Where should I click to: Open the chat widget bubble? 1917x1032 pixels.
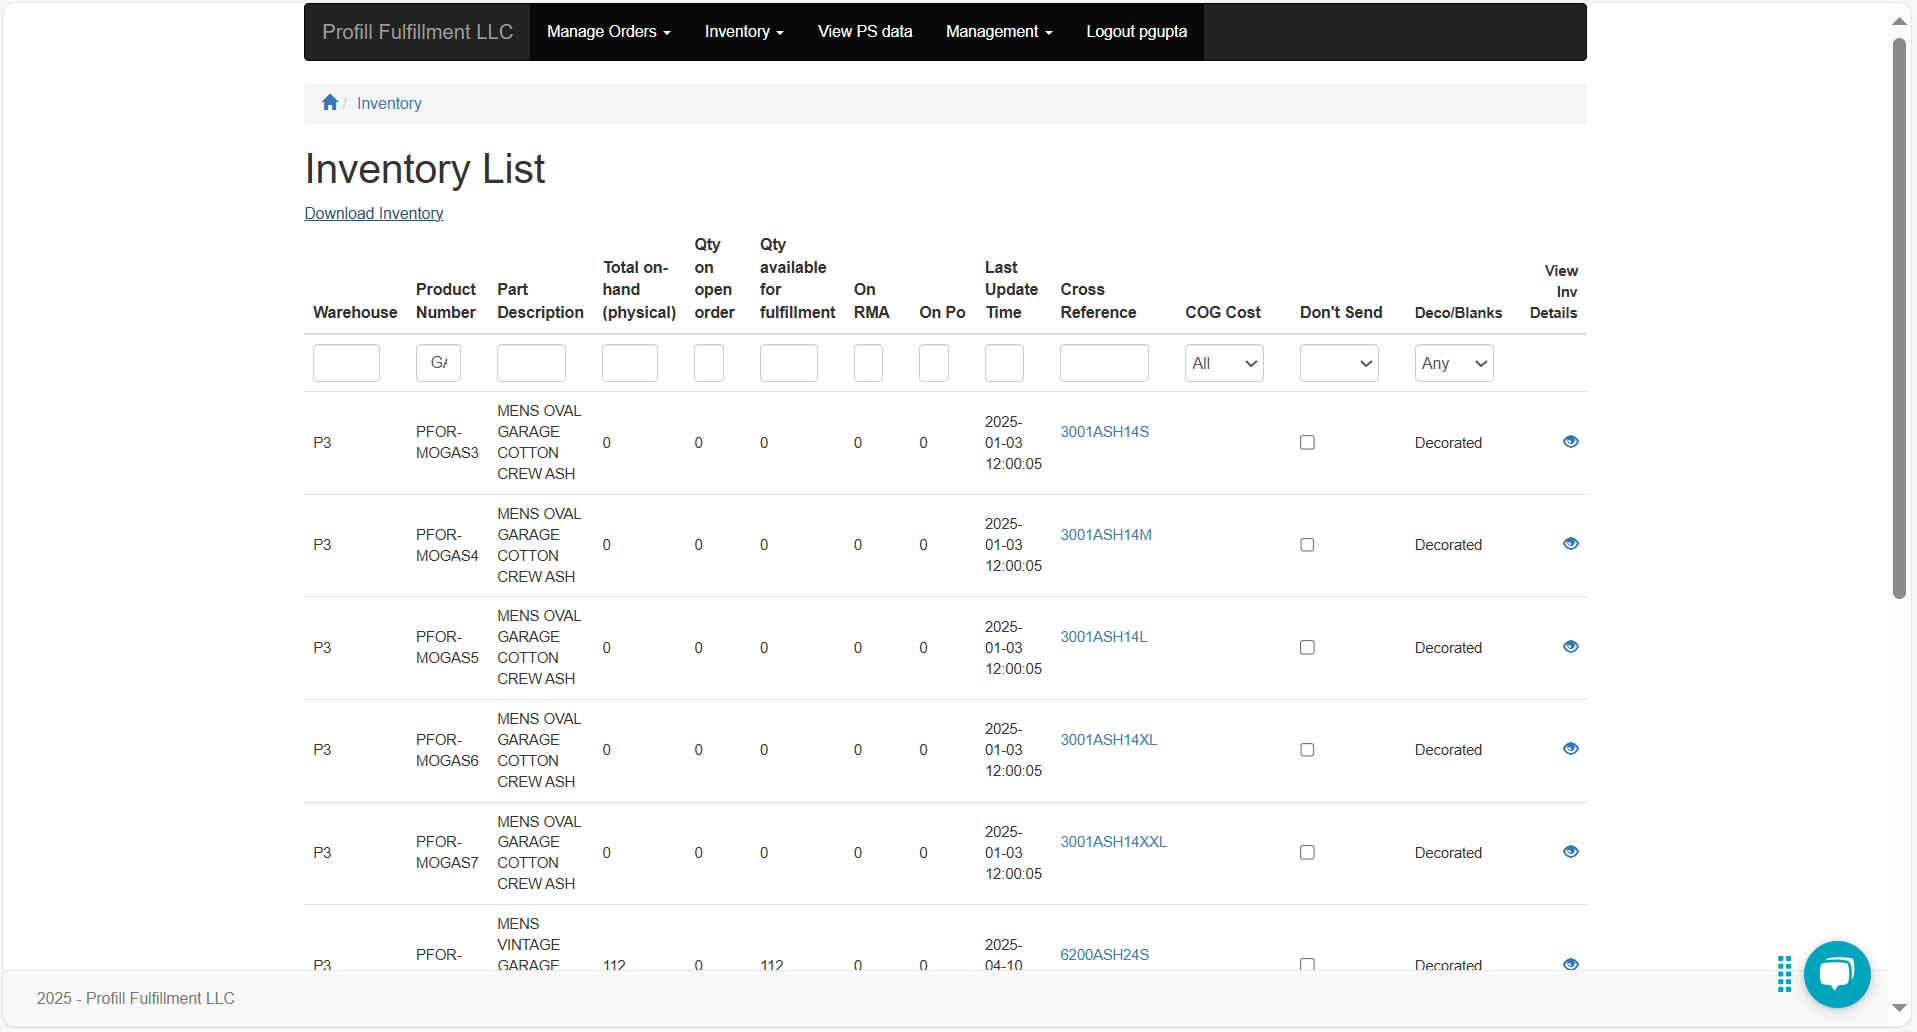[1837, 974]
